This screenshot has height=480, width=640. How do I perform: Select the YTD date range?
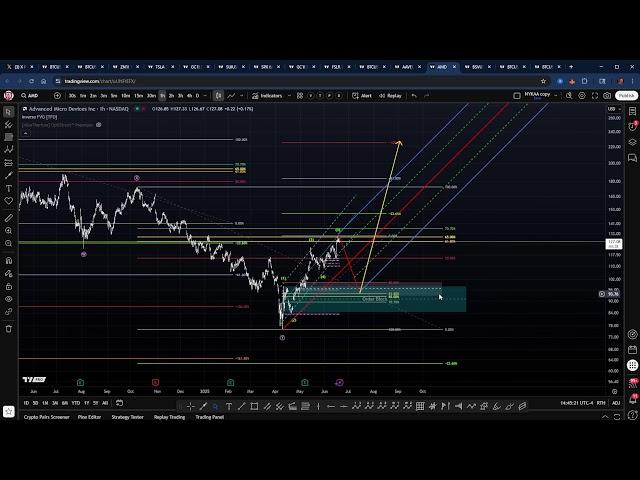[x=76, y=403]
